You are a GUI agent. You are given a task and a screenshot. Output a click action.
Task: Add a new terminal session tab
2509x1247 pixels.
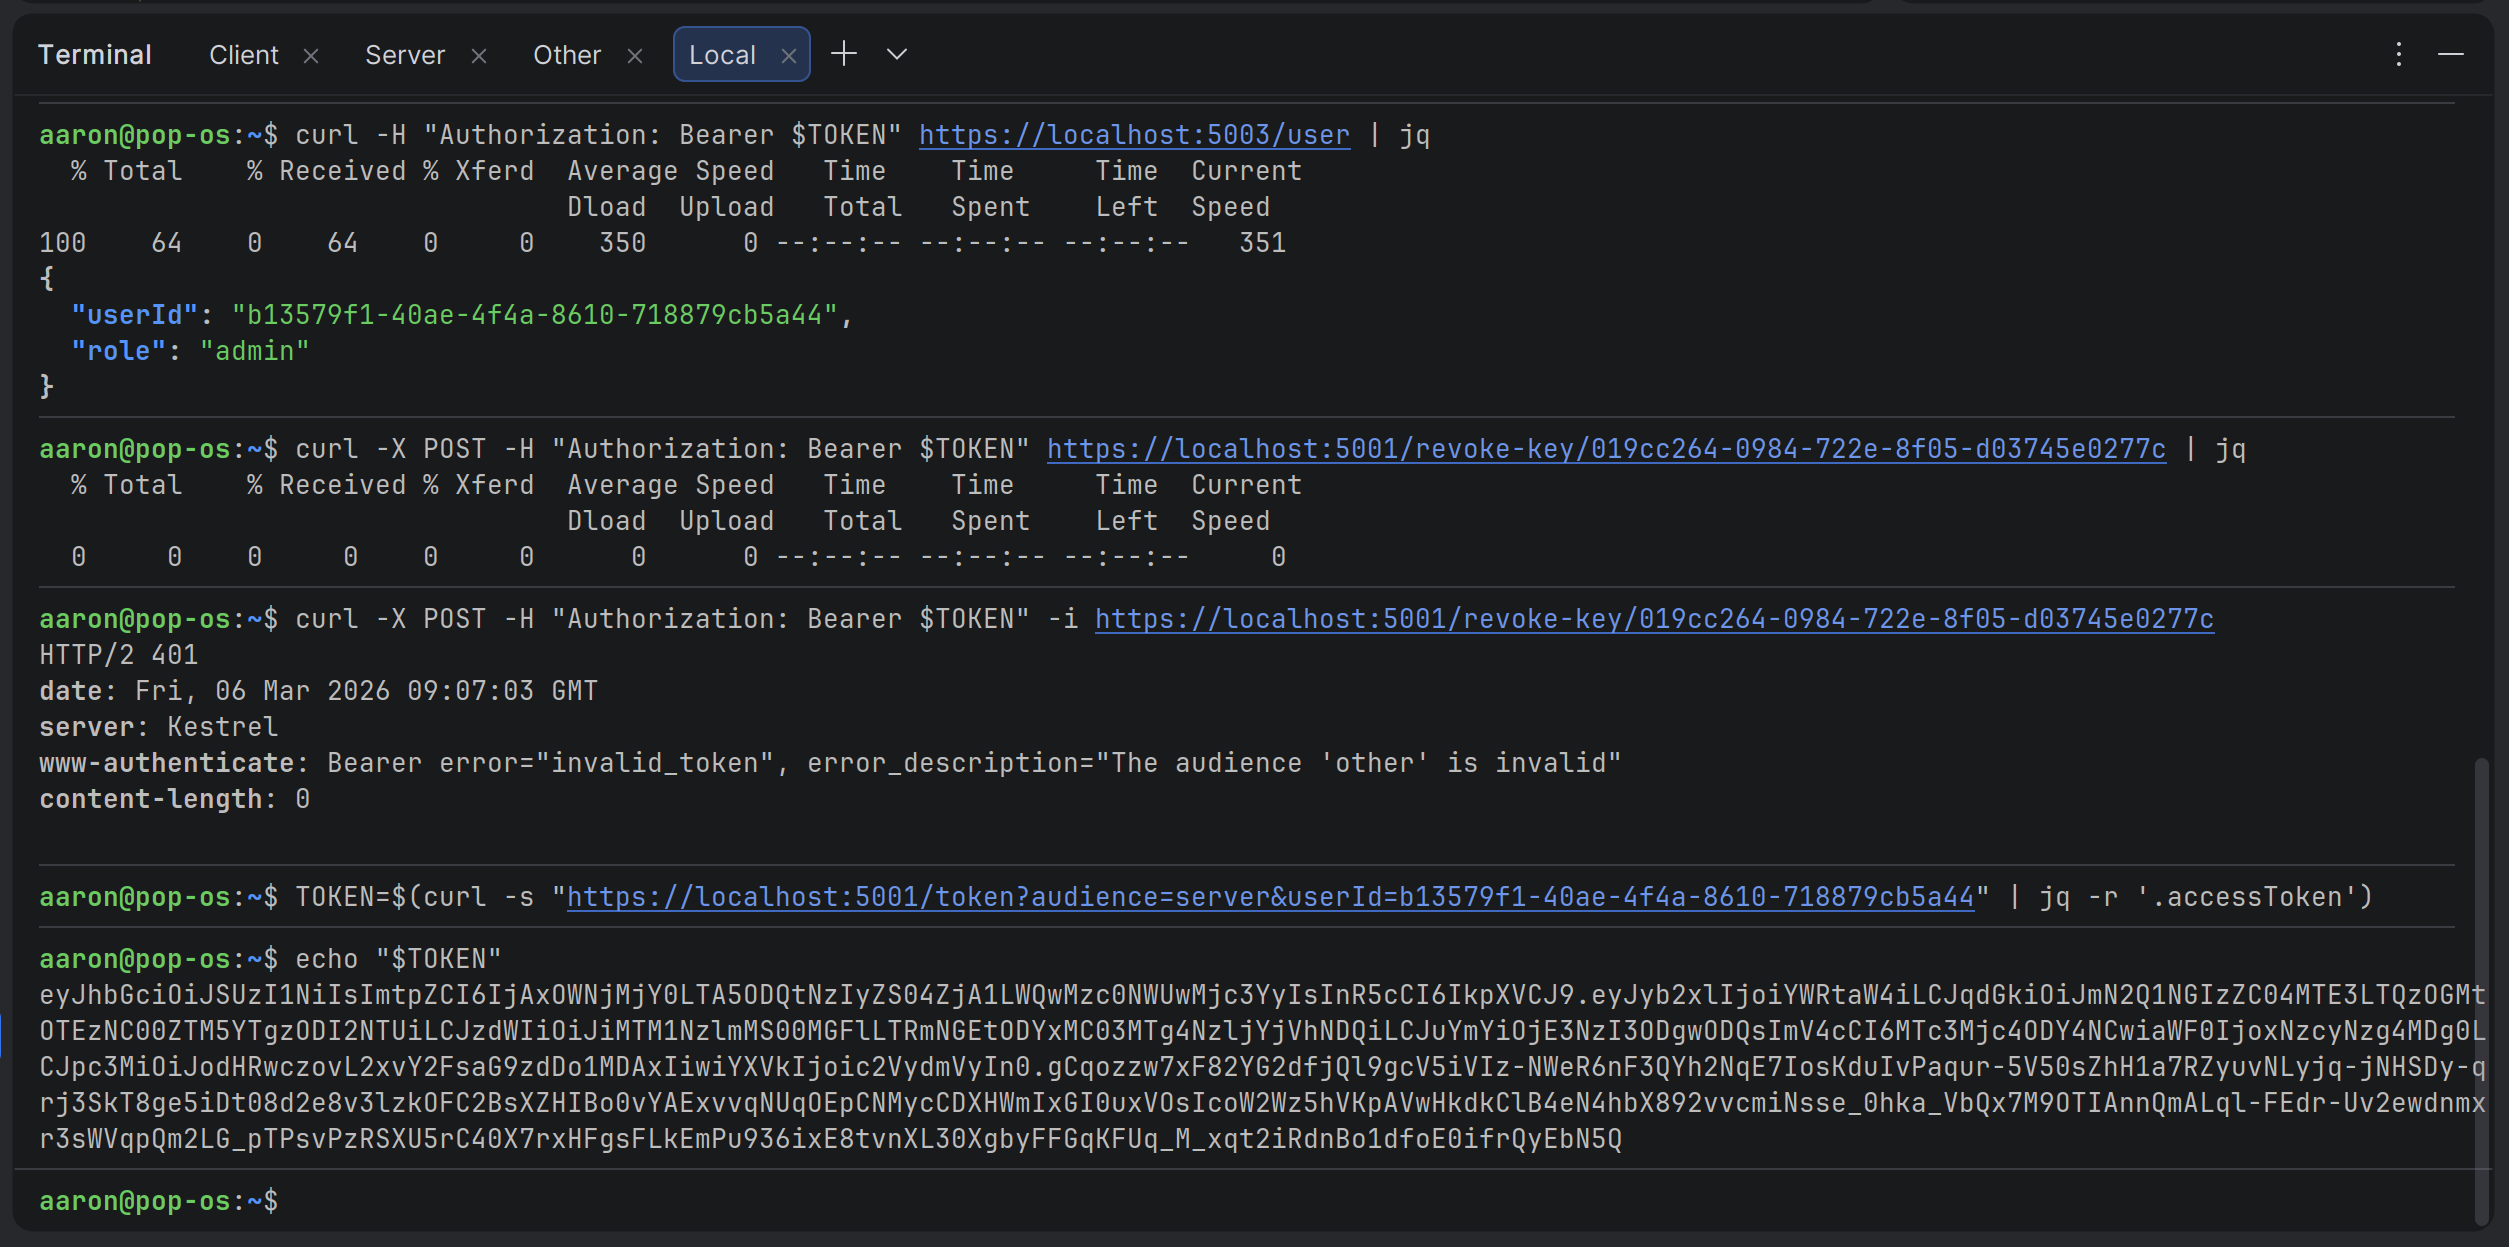pos(844,54)
